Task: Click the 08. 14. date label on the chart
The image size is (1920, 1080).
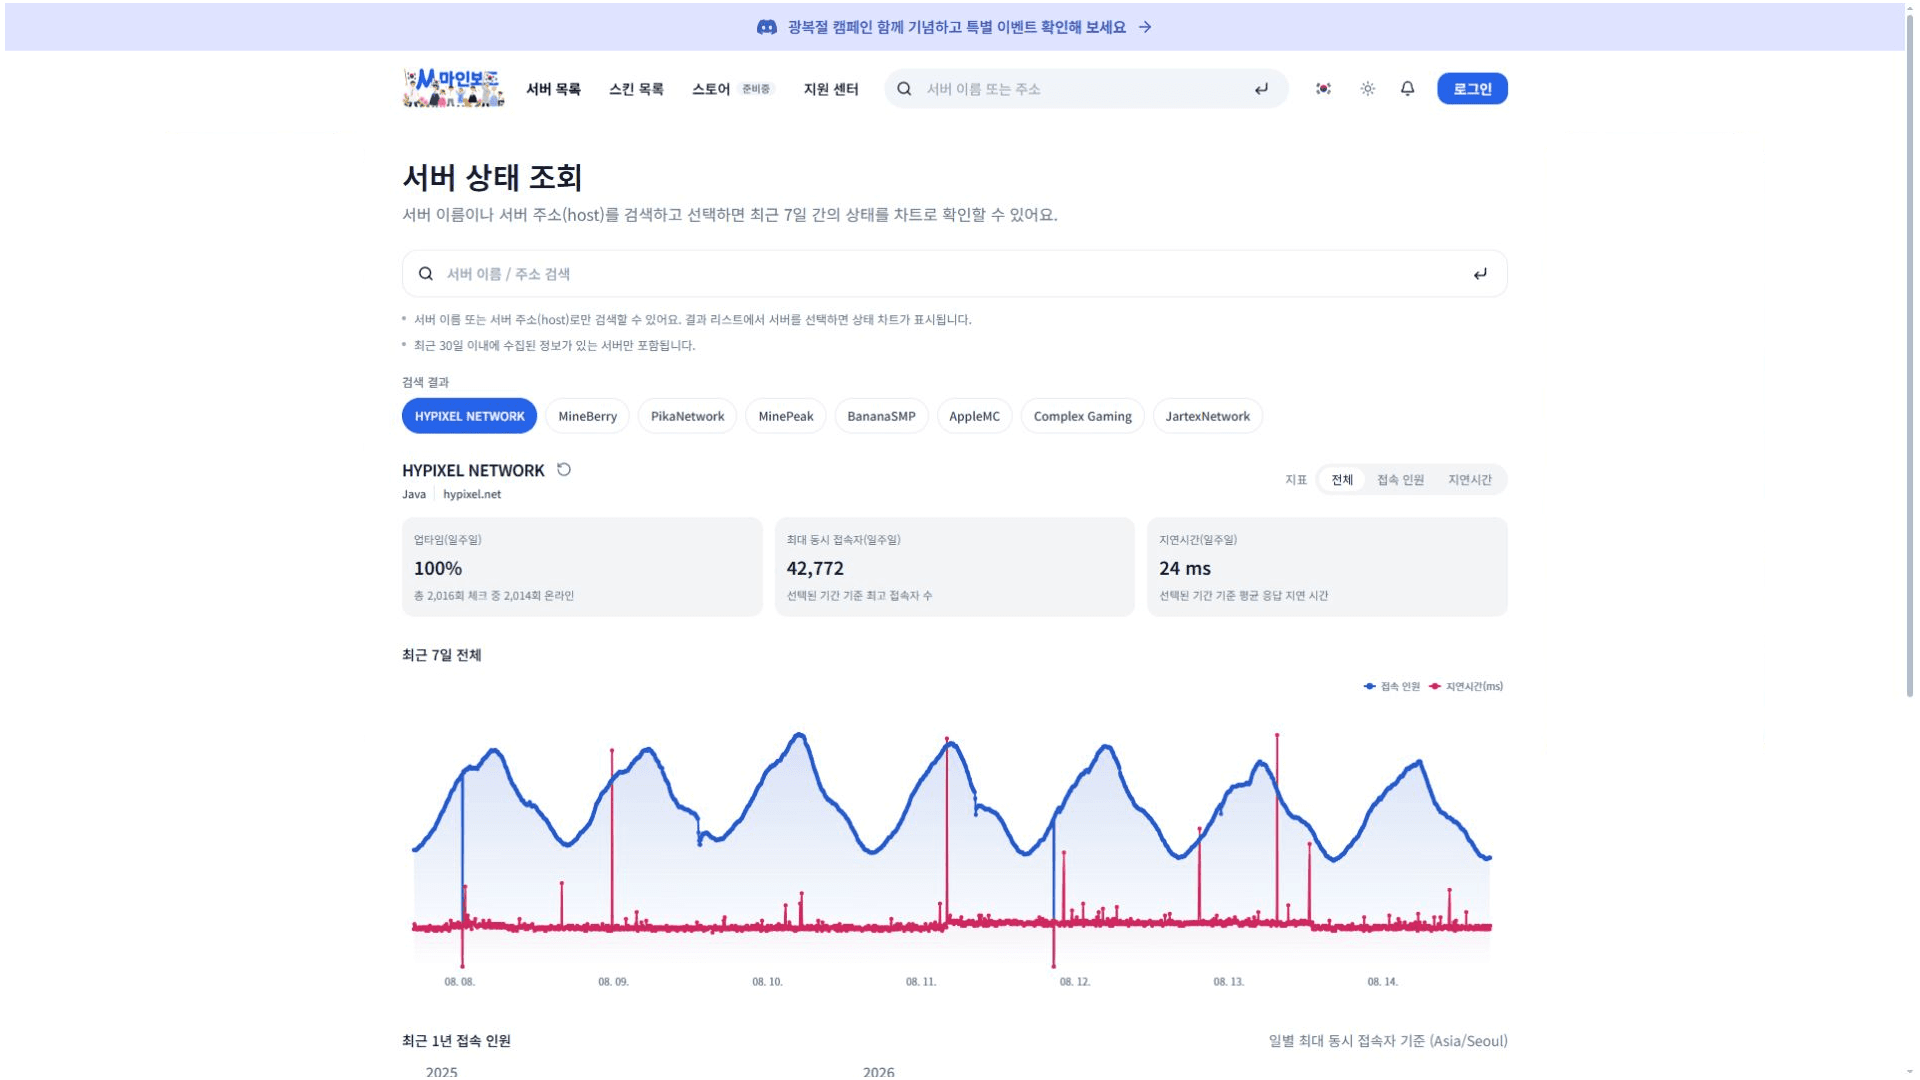Action: (1382, 982)
